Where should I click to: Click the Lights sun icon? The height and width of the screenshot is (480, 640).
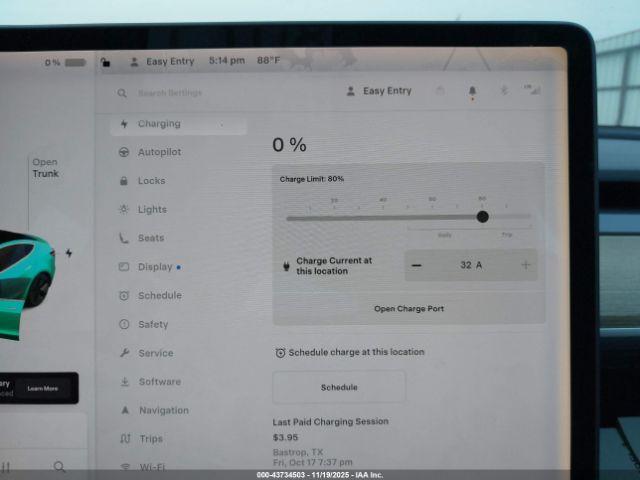point(124,209)
